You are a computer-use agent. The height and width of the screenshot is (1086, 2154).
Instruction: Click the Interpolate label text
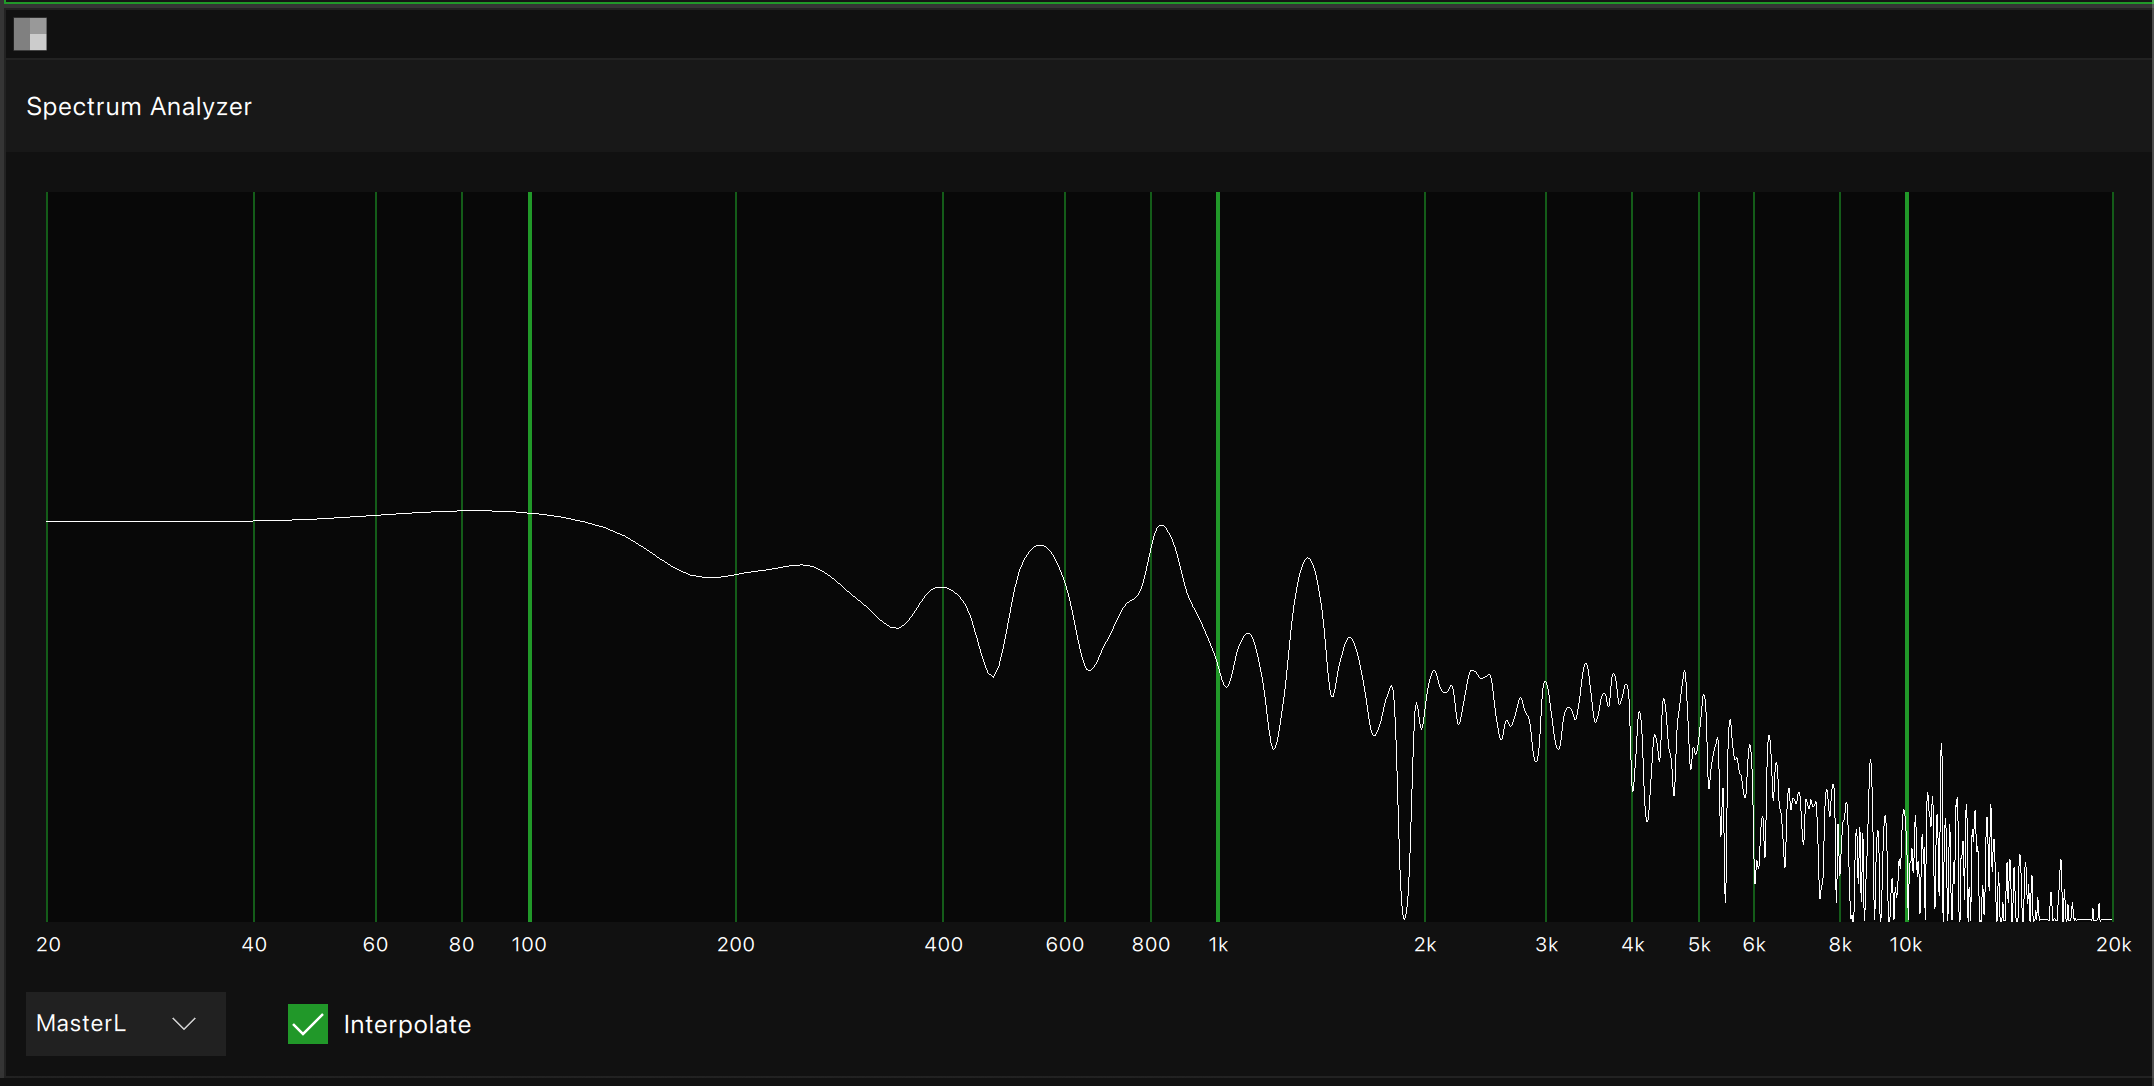pos(407,1024)
